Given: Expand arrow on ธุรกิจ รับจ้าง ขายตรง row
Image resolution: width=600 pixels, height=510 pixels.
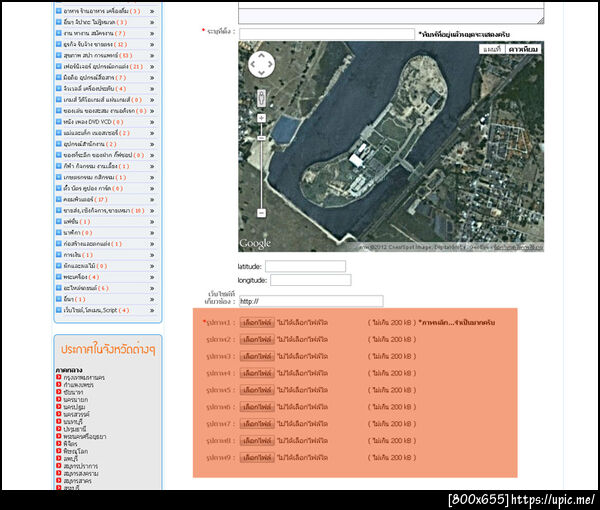Looking at the screenshot, I should (152, 45).
